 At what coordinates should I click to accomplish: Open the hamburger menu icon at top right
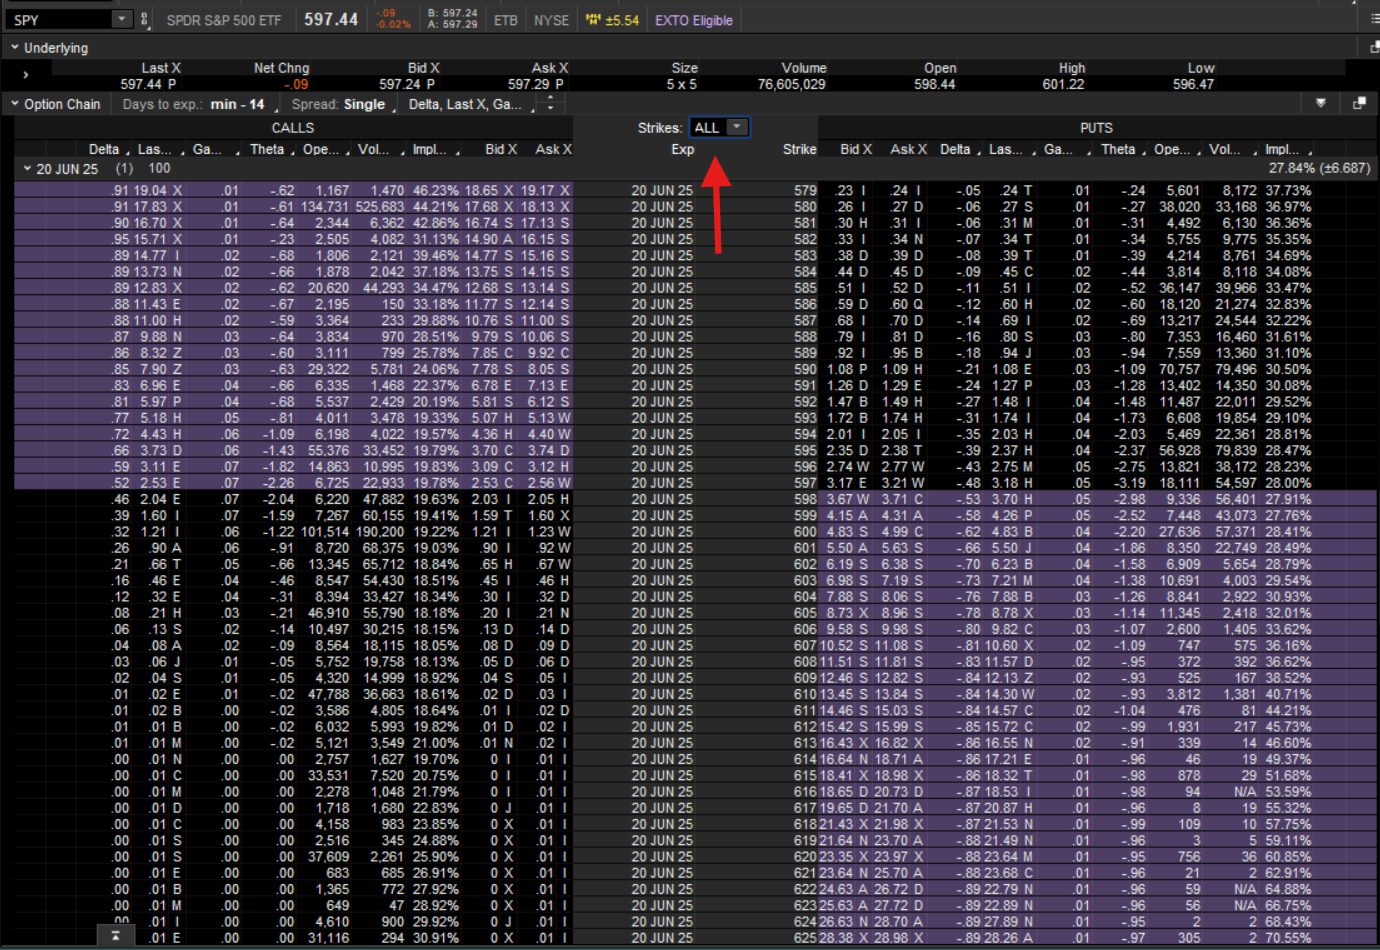coord(1375,19)
